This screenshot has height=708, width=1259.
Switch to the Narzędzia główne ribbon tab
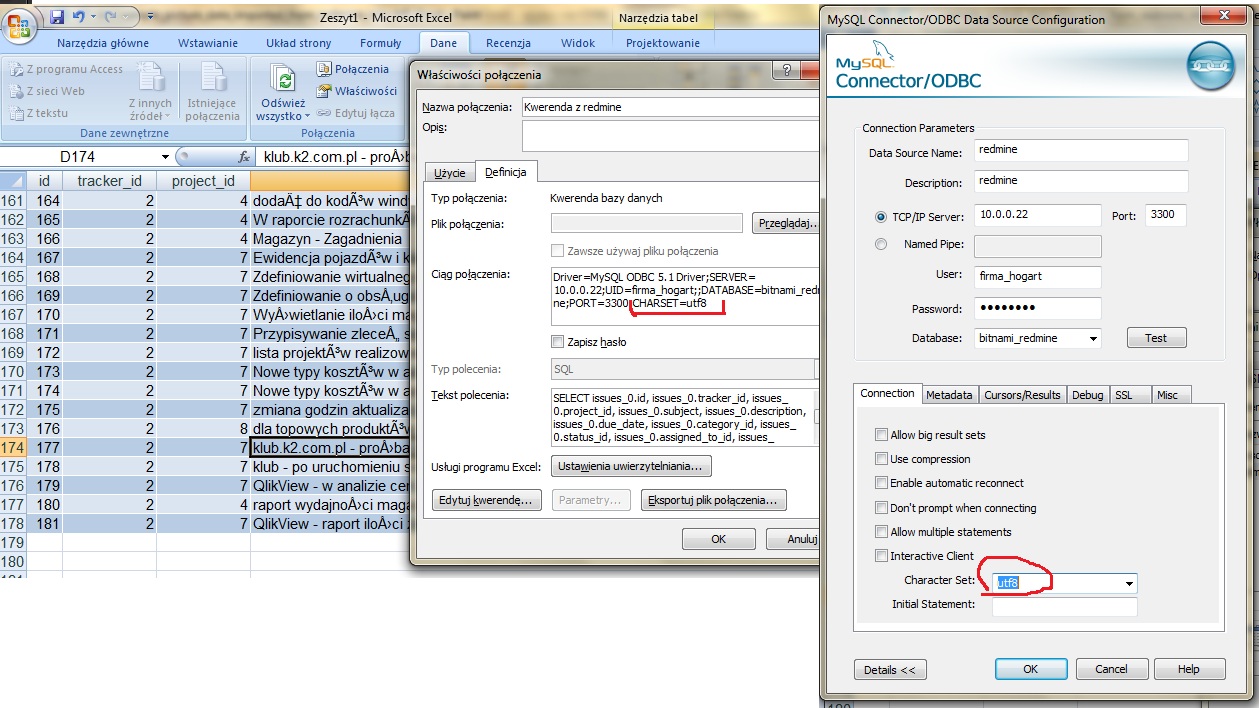[103, 43]
